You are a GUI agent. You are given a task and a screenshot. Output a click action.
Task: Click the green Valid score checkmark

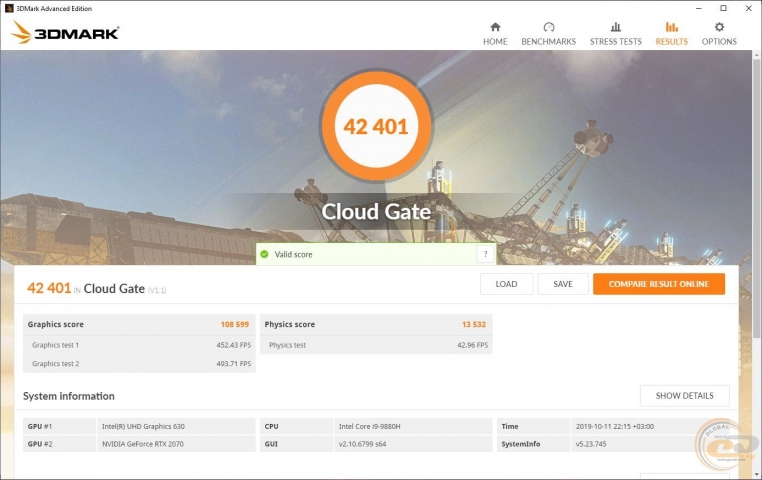click(x=264, y=254)
